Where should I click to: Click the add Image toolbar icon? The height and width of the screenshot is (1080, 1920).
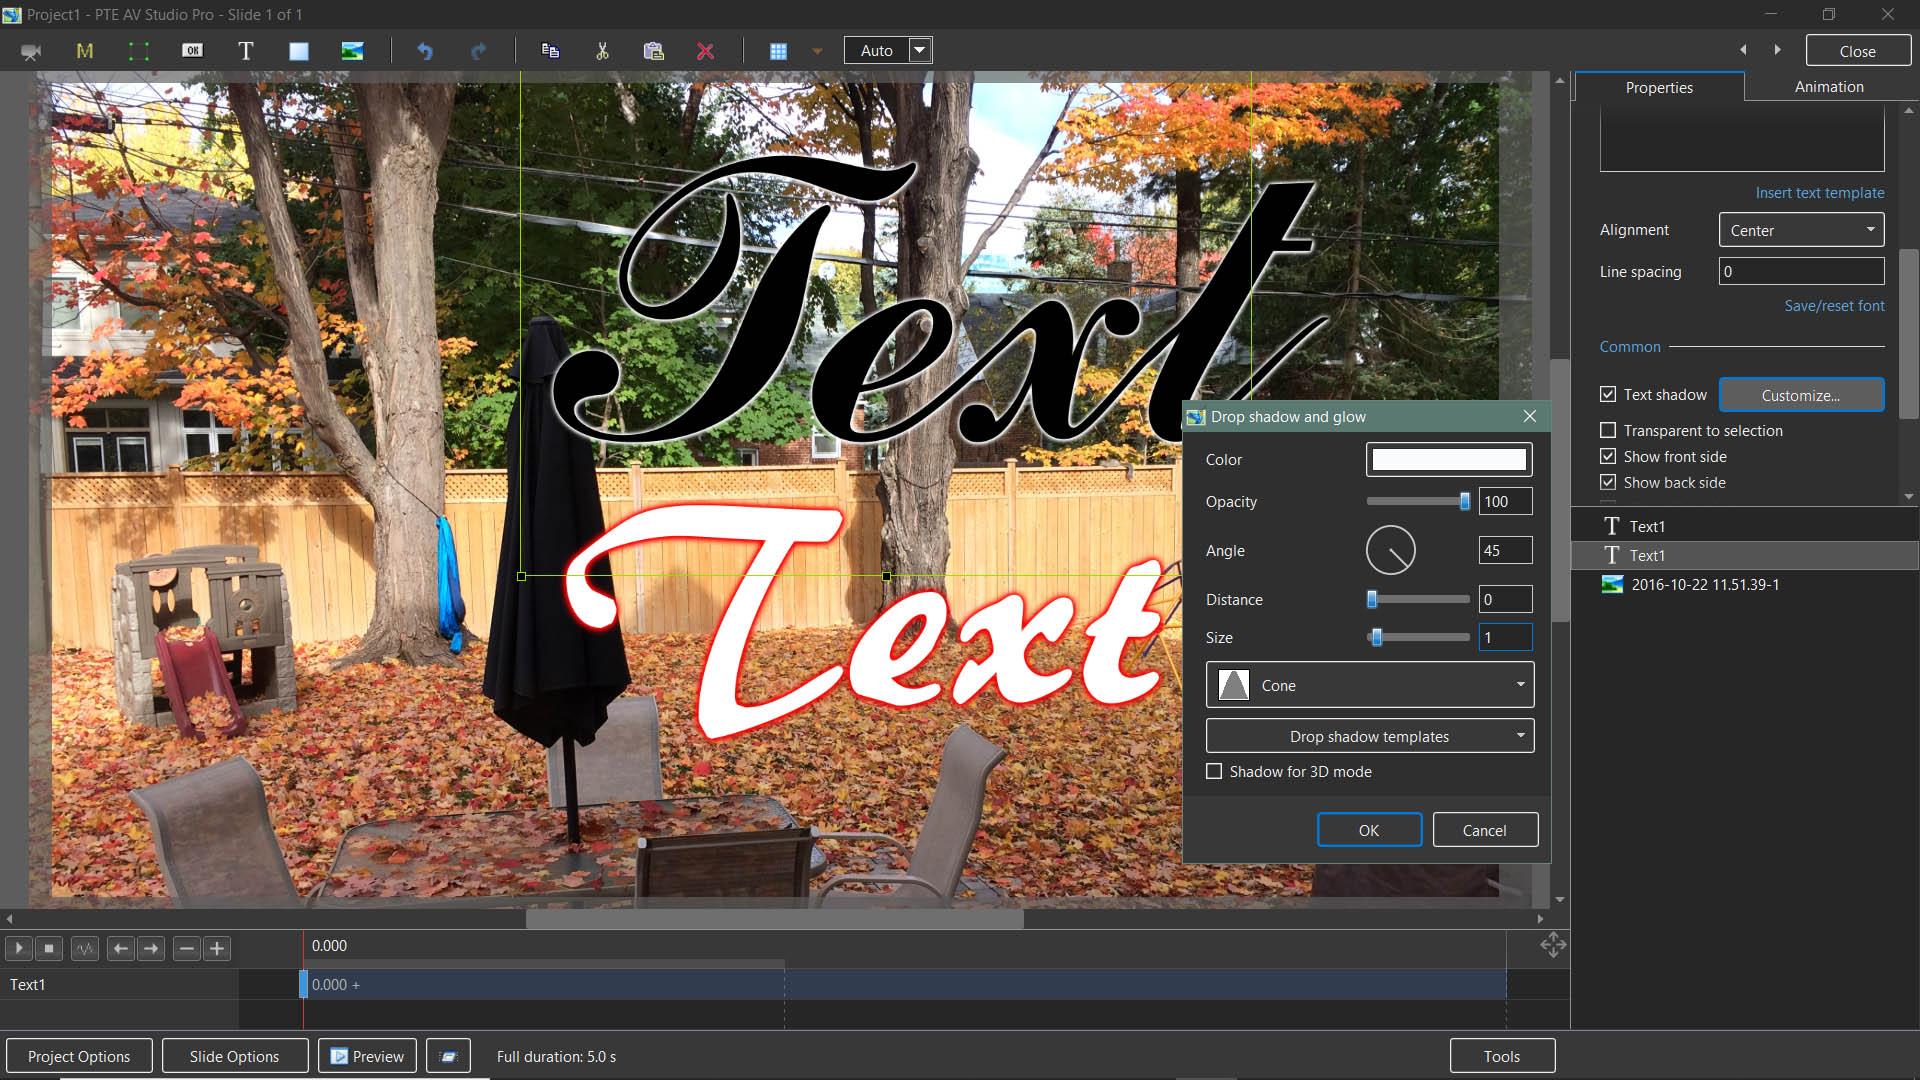[x=352, y=51]
